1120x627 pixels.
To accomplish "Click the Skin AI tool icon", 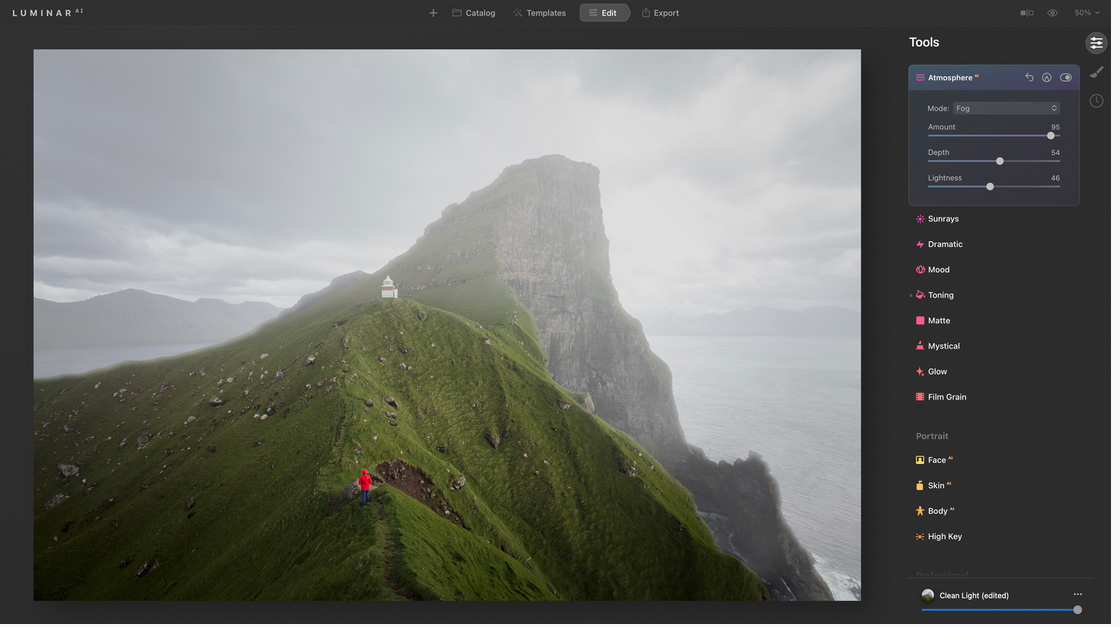I will [x=920, y=486].
